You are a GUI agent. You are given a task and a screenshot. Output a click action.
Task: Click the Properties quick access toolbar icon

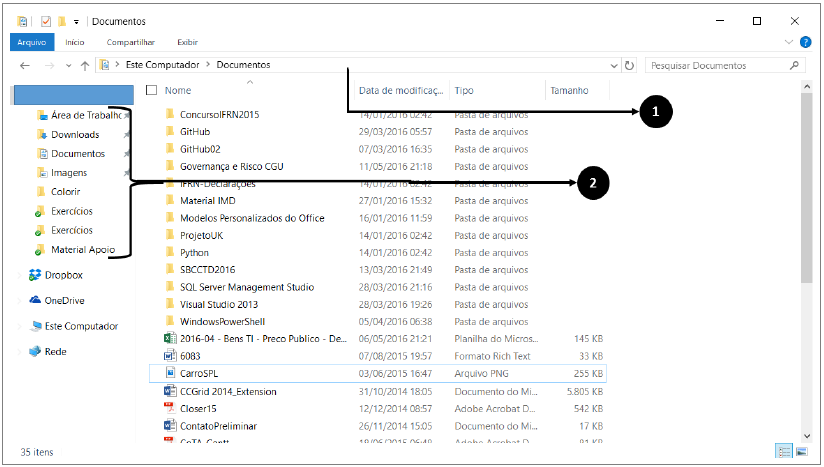(x=45, y=21)
